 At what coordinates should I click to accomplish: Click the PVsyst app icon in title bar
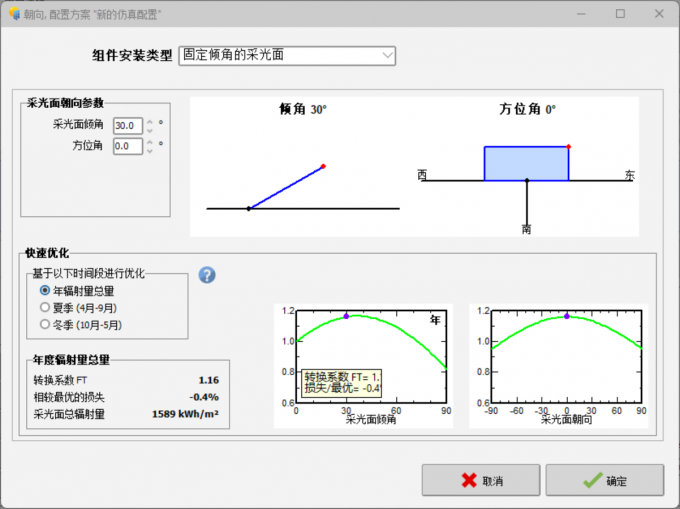[x=14, y=14]
